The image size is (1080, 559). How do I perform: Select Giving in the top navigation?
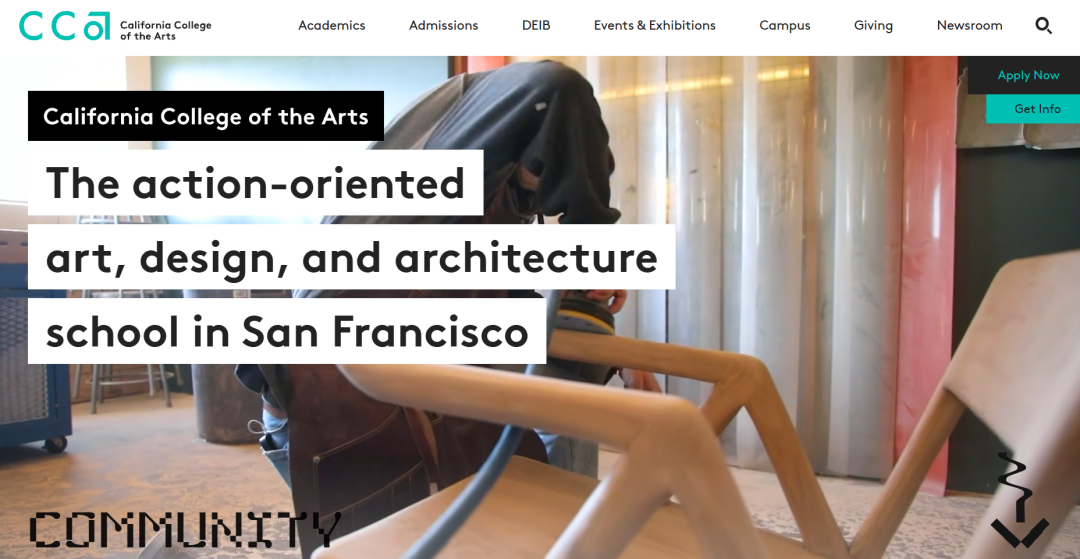pyautogui.click(x=873, y=25)
